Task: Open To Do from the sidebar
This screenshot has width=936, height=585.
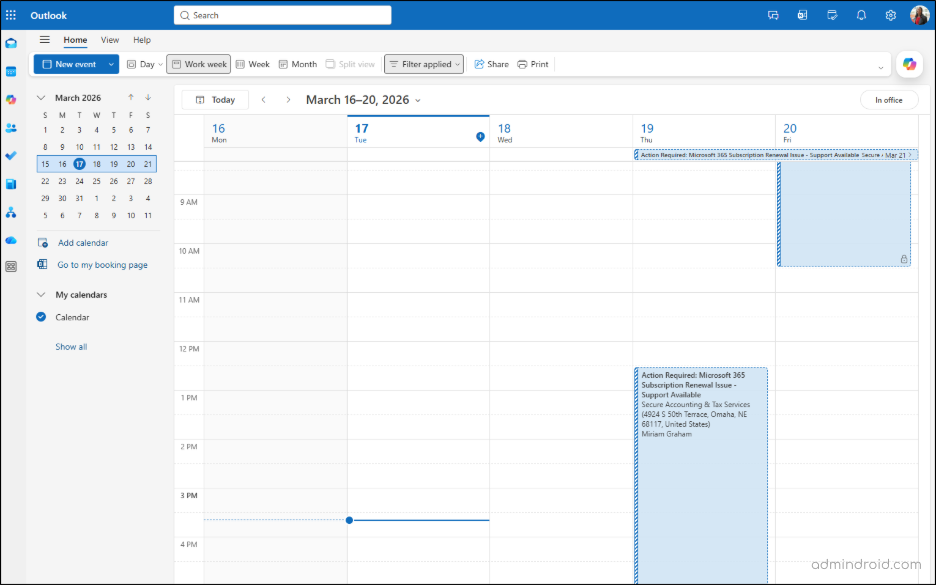Action: (11, 154)
